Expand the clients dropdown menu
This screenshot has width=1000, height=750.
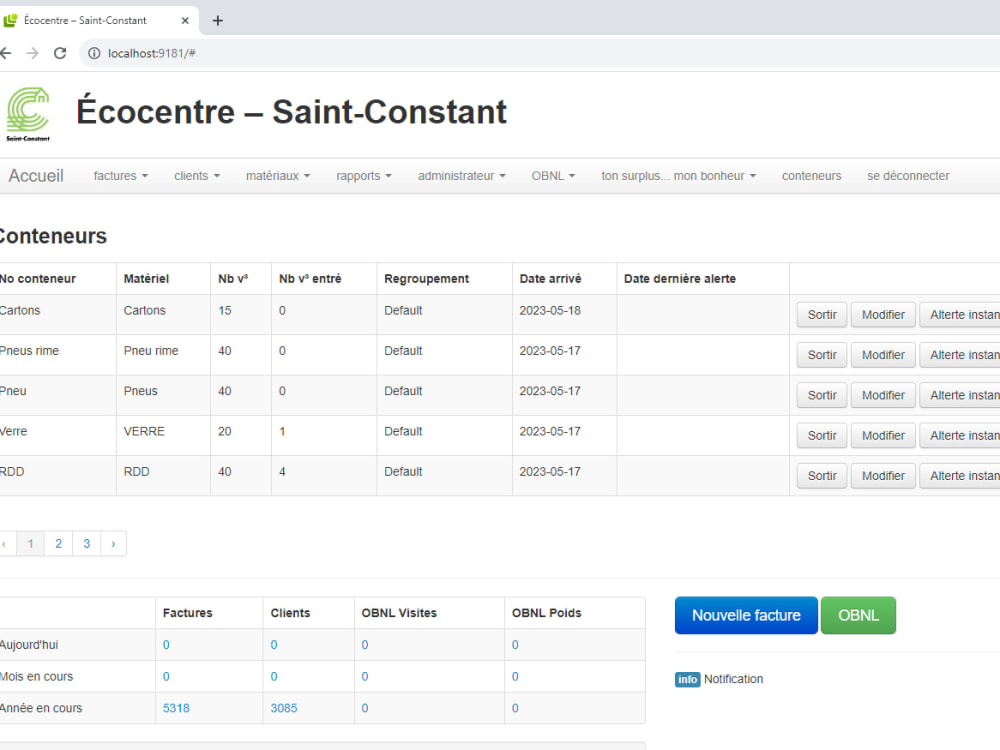197,176
